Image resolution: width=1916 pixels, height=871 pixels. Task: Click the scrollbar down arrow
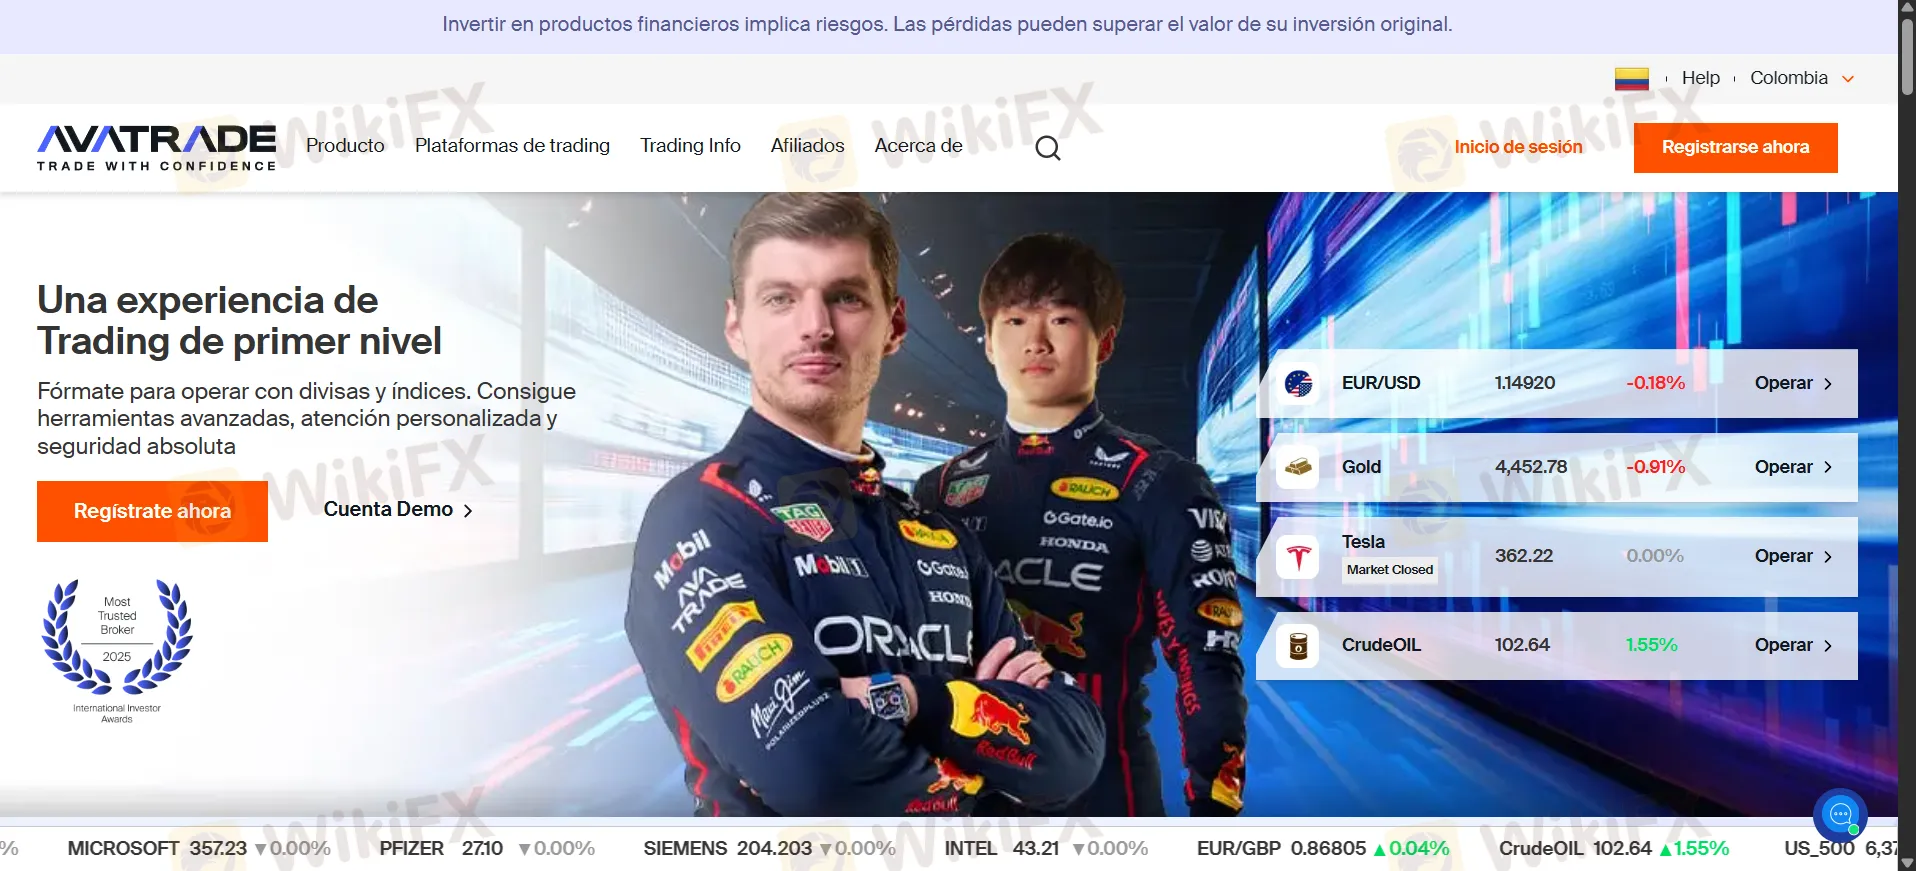[x=1907, y=863]
